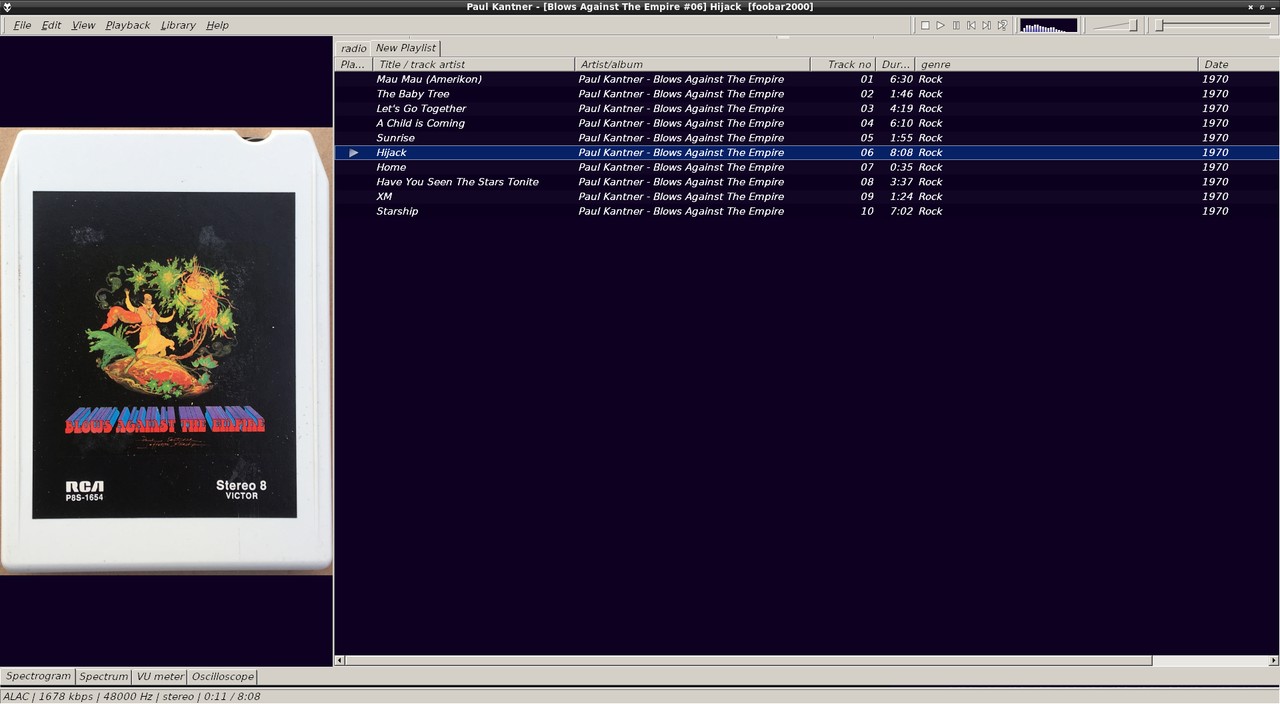This screenshot has width=1280, height=704.
Task: Click the horizontal scrollbar of the playlist
Action: point(748,661)
